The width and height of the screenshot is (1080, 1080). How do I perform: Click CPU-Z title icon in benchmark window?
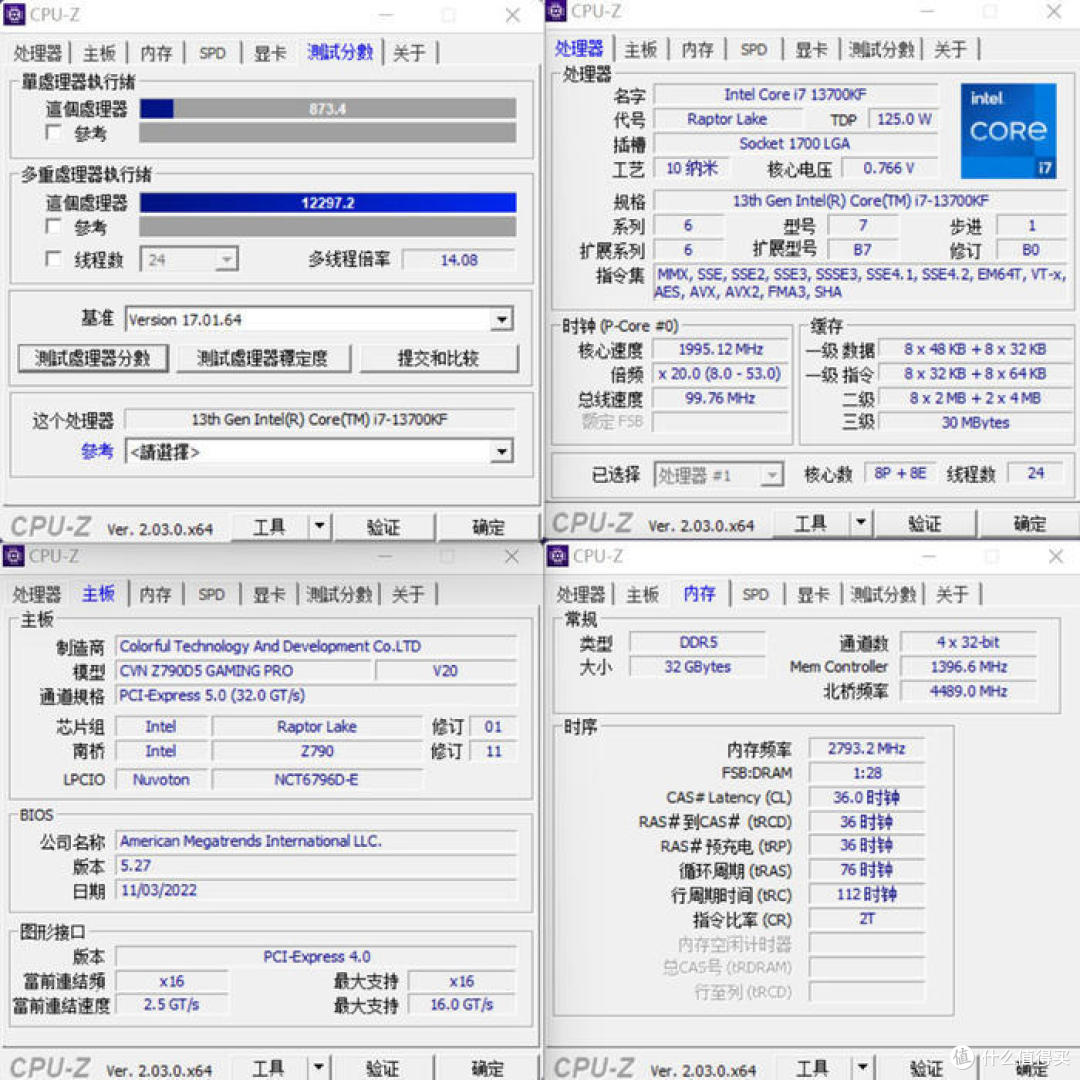tap(15, 14)
